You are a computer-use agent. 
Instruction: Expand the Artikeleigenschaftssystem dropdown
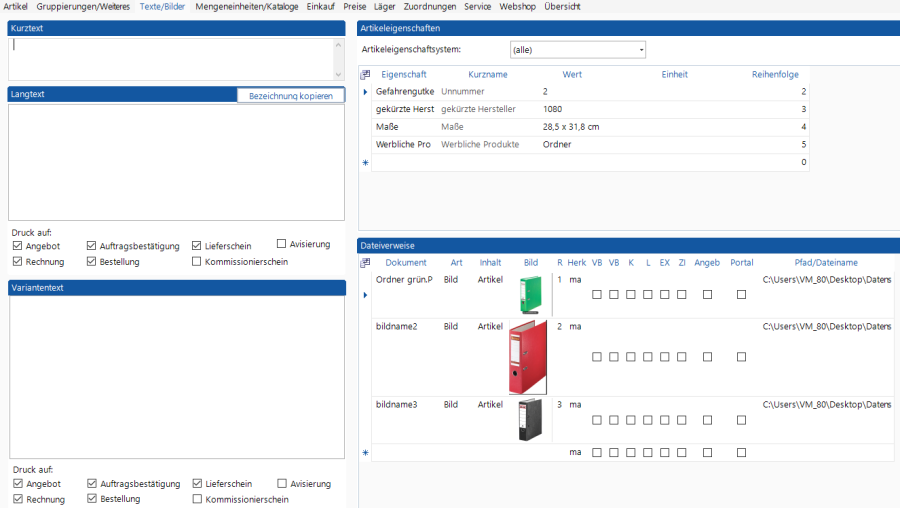(641, 49)
